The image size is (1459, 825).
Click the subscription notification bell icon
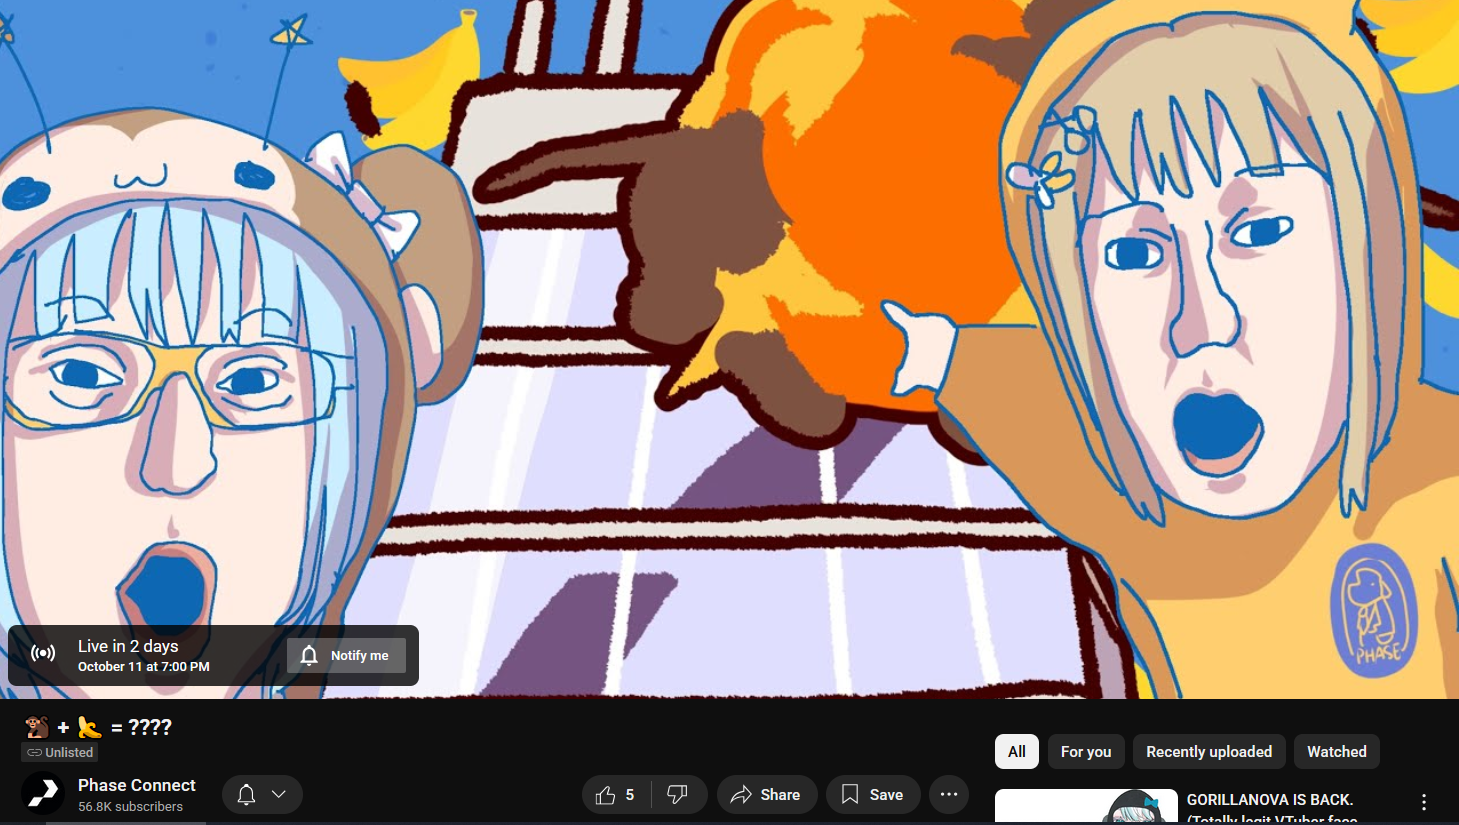click(x=246, y=794)
